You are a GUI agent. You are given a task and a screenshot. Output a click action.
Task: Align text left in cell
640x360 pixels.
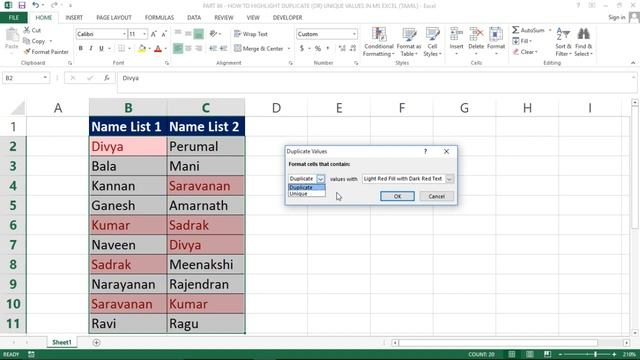pos(178,49)
